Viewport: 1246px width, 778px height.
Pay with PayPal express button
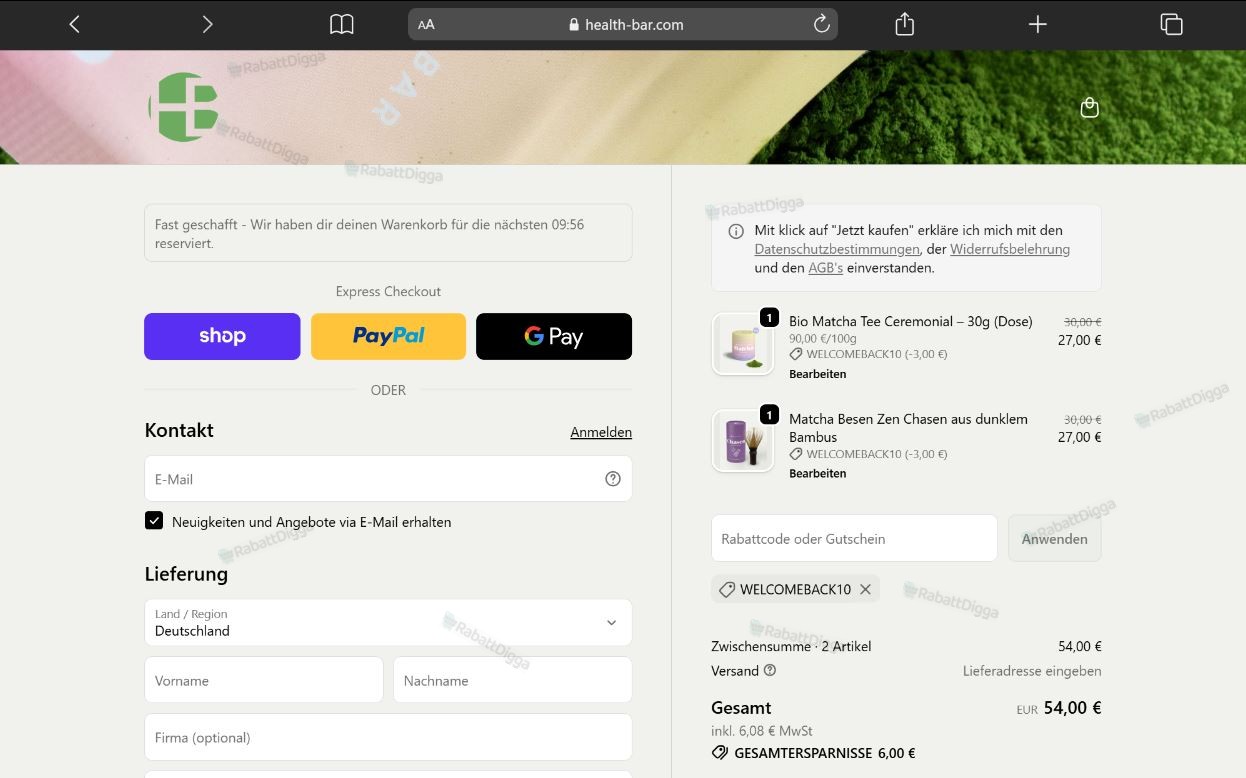click(388, 336)
